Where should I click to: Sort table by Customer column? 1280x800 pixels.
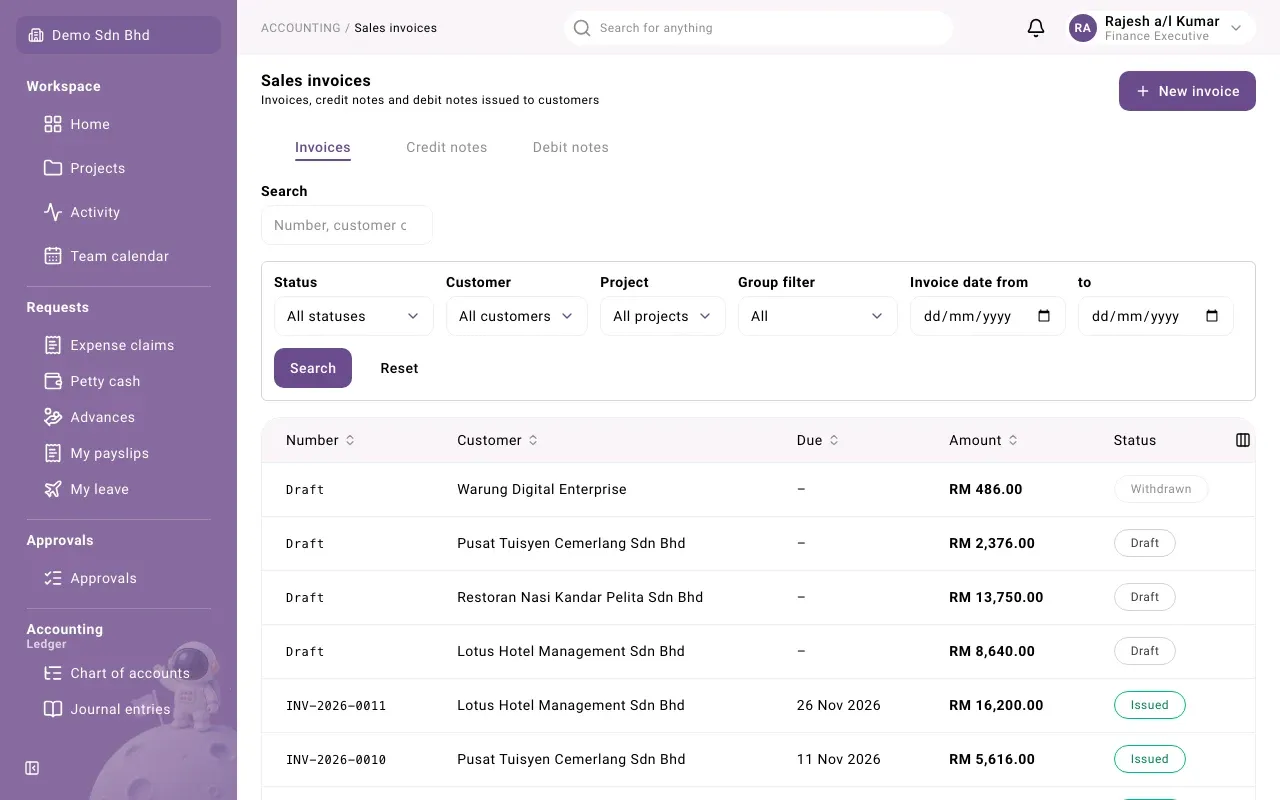[497, 440]
